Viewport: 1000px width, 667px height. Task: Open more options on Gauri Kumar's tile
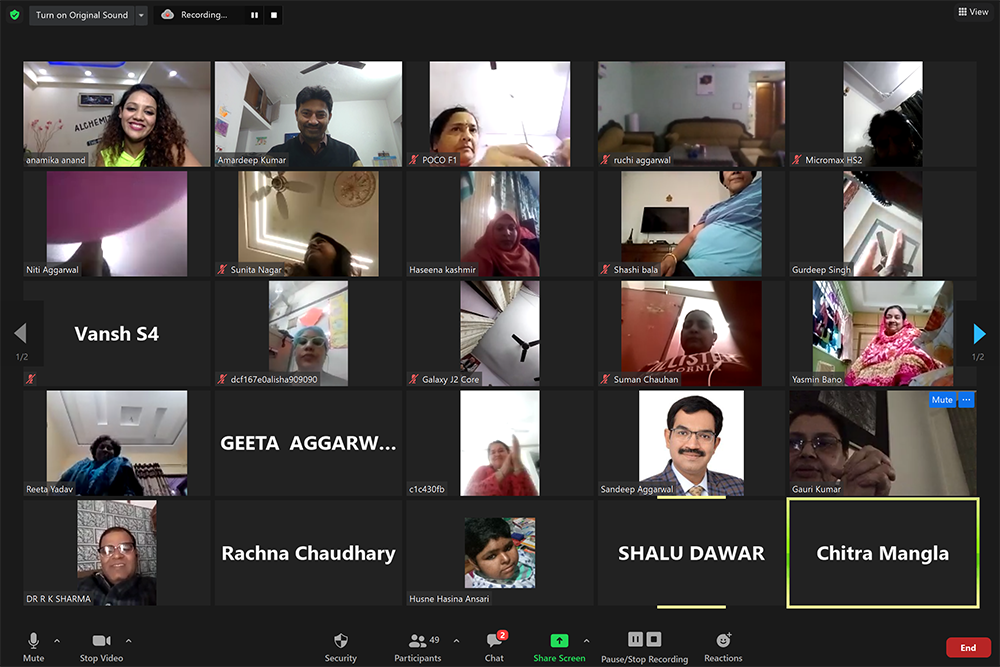[x=966, y=400]
